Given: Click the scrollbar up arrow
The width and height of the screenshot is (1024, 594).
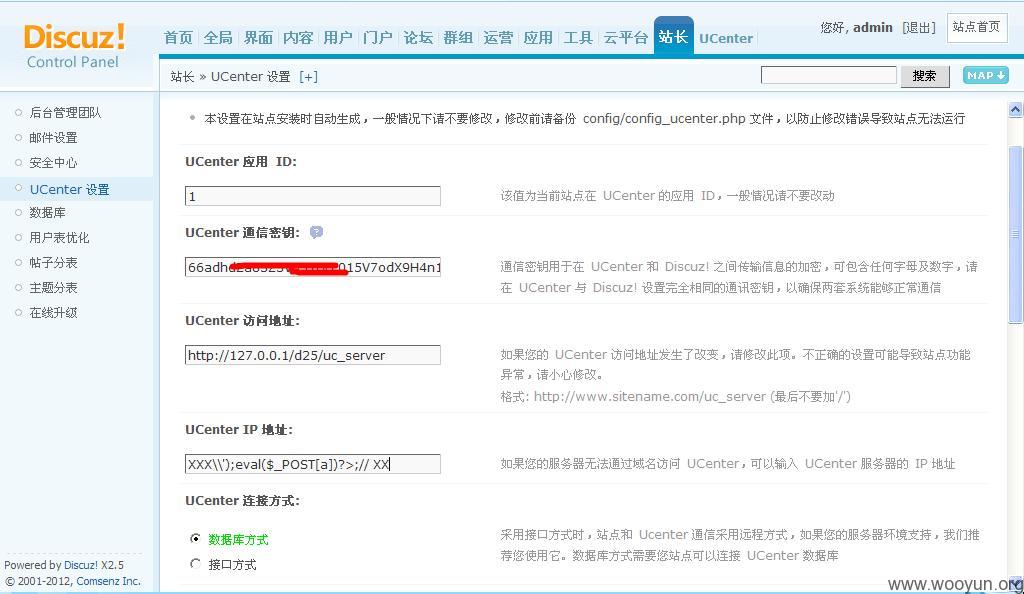Looking at the screenshot, I should [1015, 110].
